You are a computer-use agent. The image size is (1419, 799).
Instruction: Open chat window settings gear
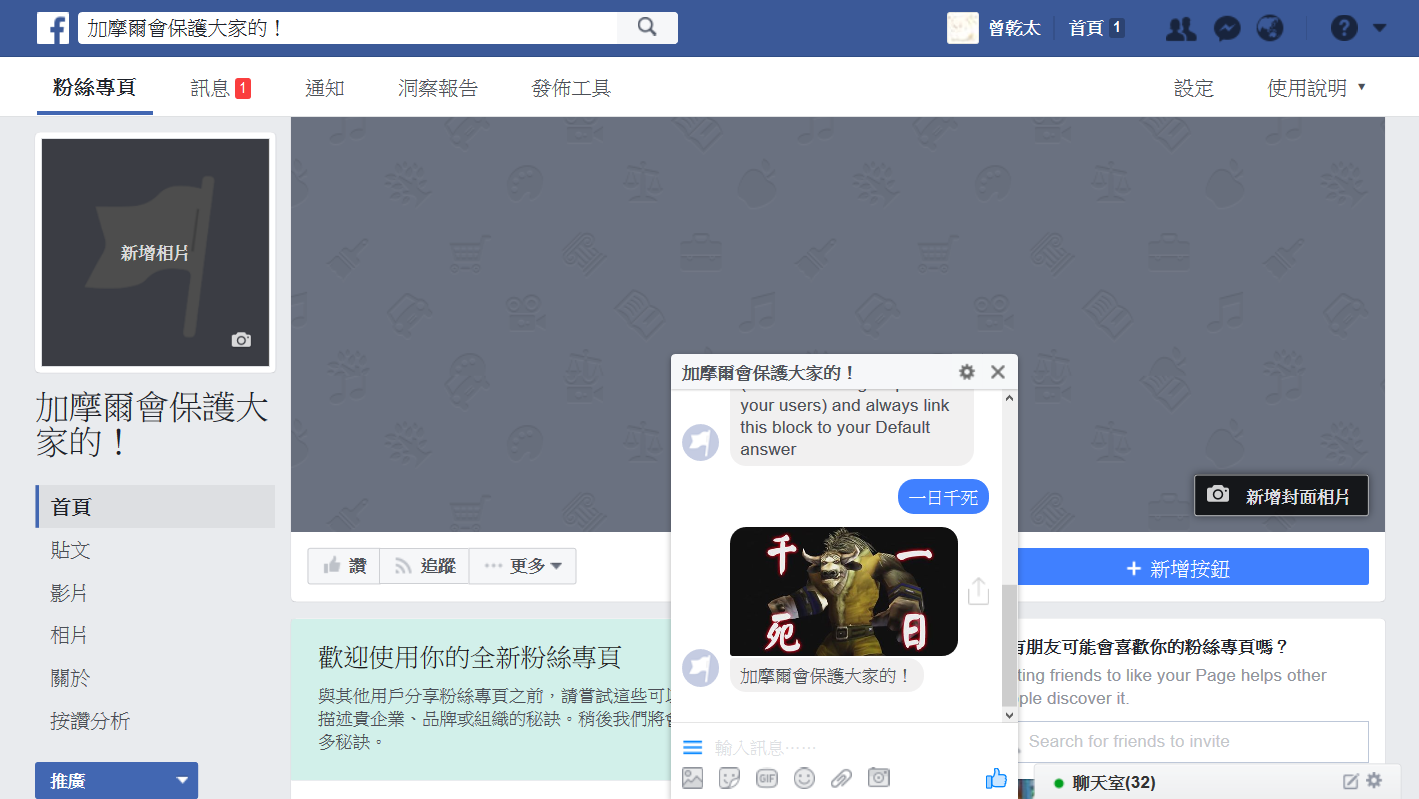pyautogui.click(x=966, y=372)
